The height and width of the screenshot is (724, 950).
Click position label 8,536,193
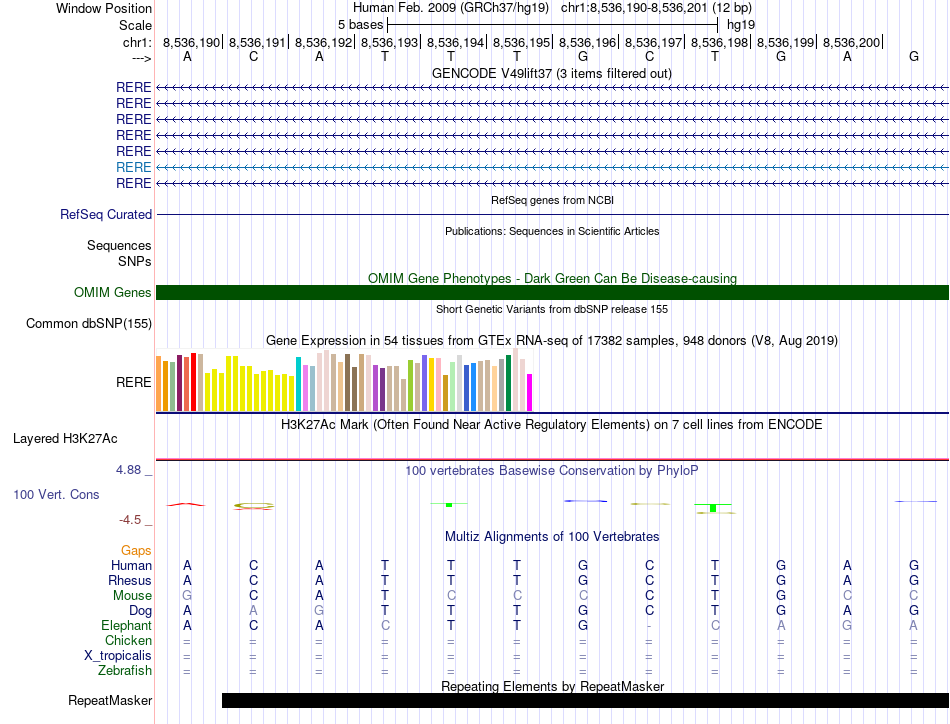pos(390,42)
